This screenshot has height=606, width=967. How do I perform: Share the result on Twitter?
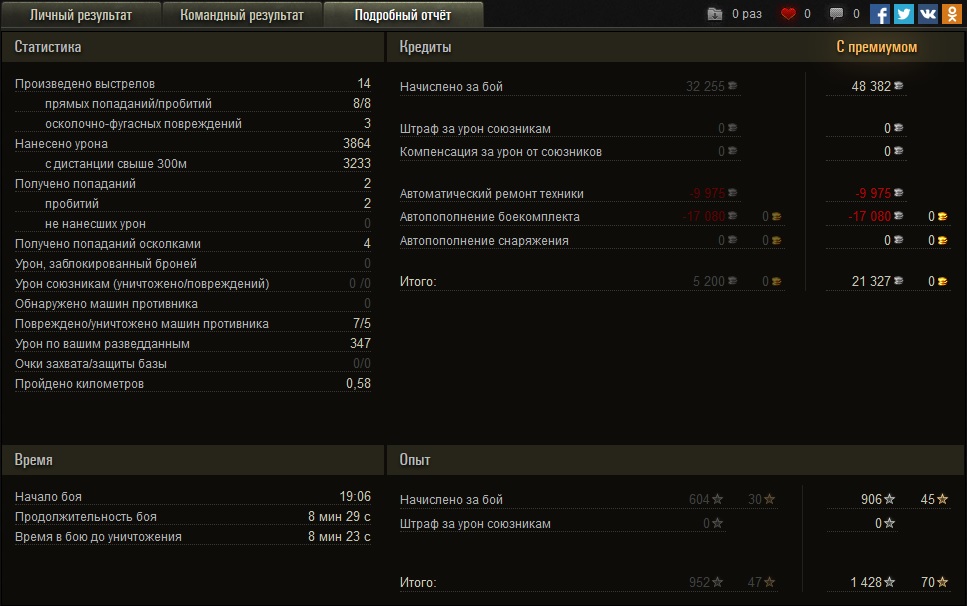coord(904,14)
